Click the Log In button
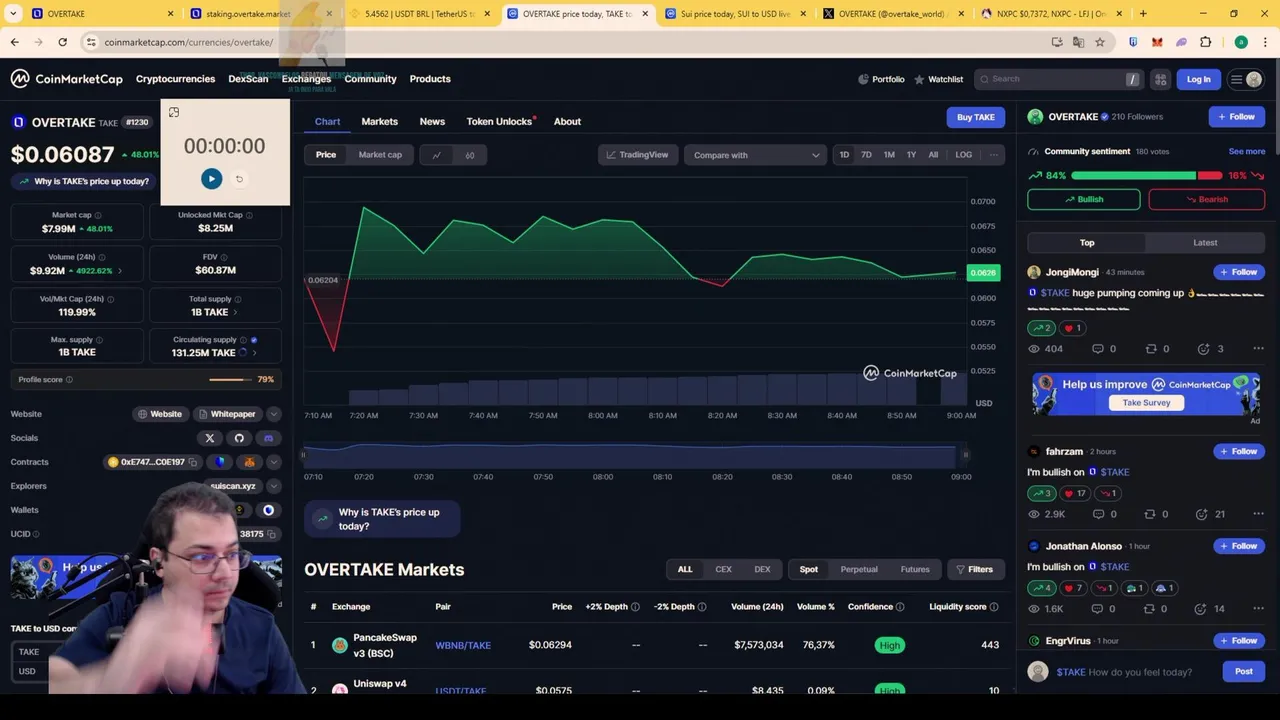The image size is (1280, 720). point(1198,79)
